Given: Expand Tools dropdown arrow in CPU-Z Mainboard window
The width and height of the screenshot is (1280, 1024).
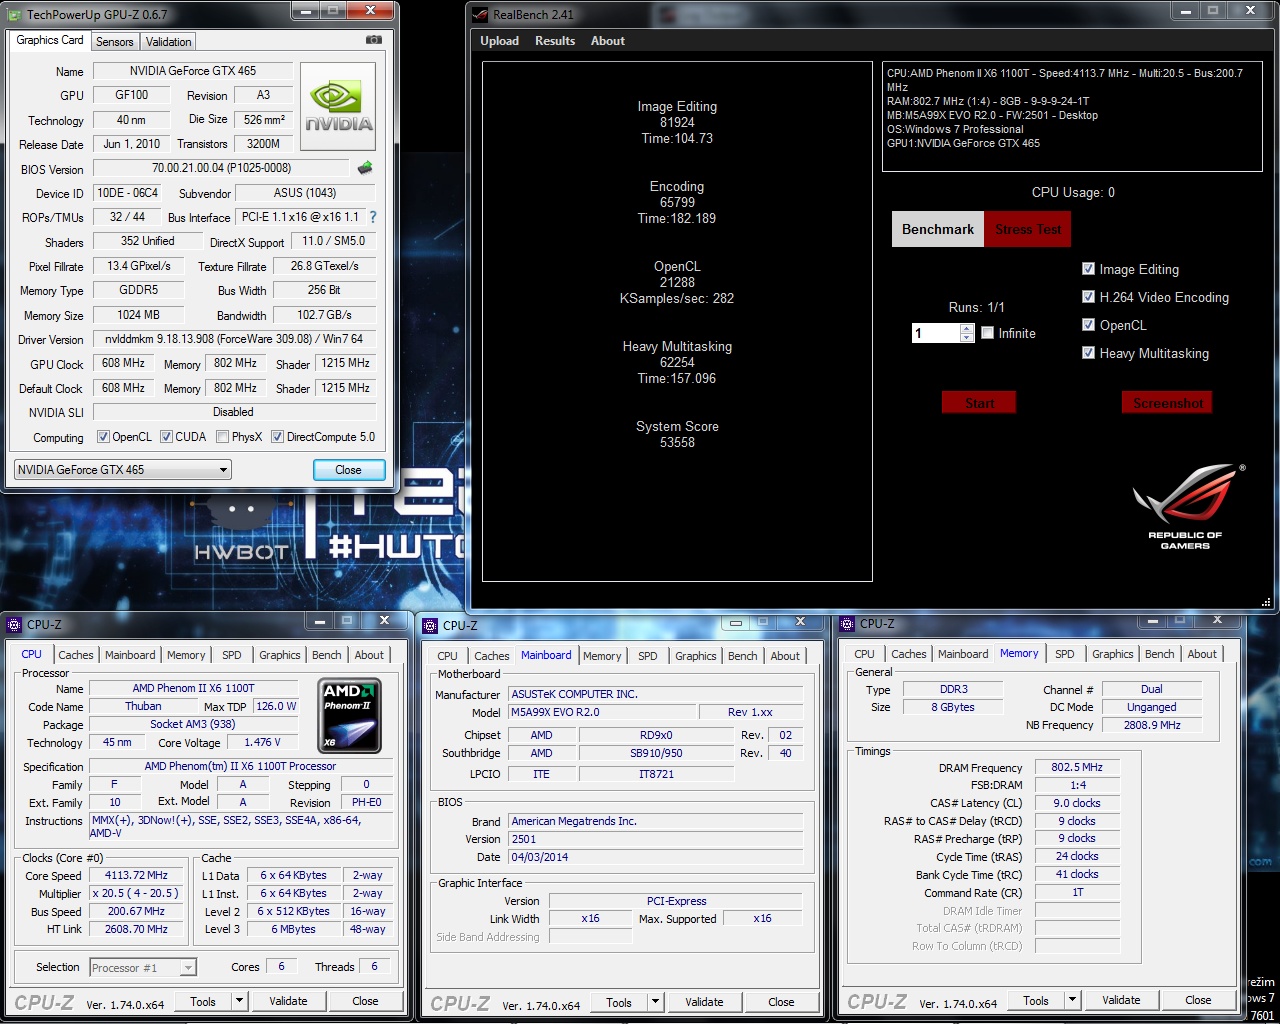Looking at the screenshot, I should click(655, 1001).
